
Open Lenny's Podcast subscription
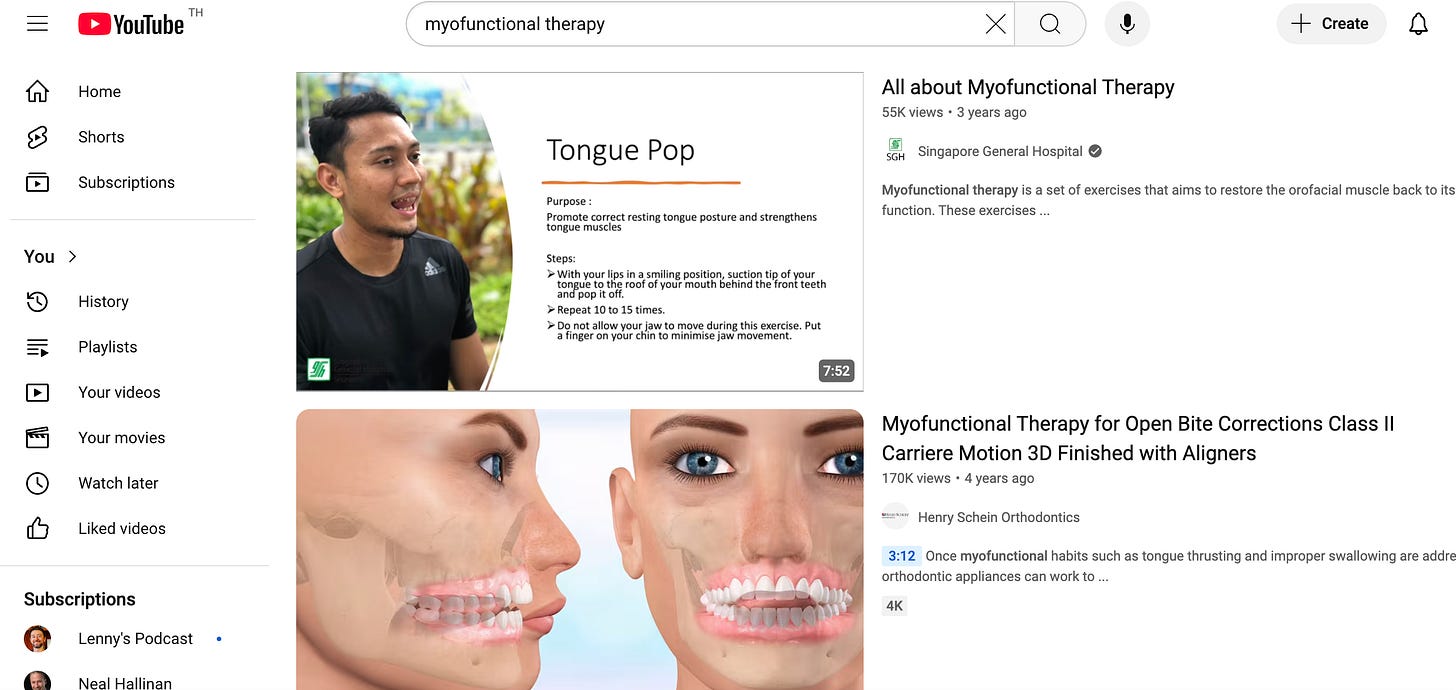click(x=135, y=638)
